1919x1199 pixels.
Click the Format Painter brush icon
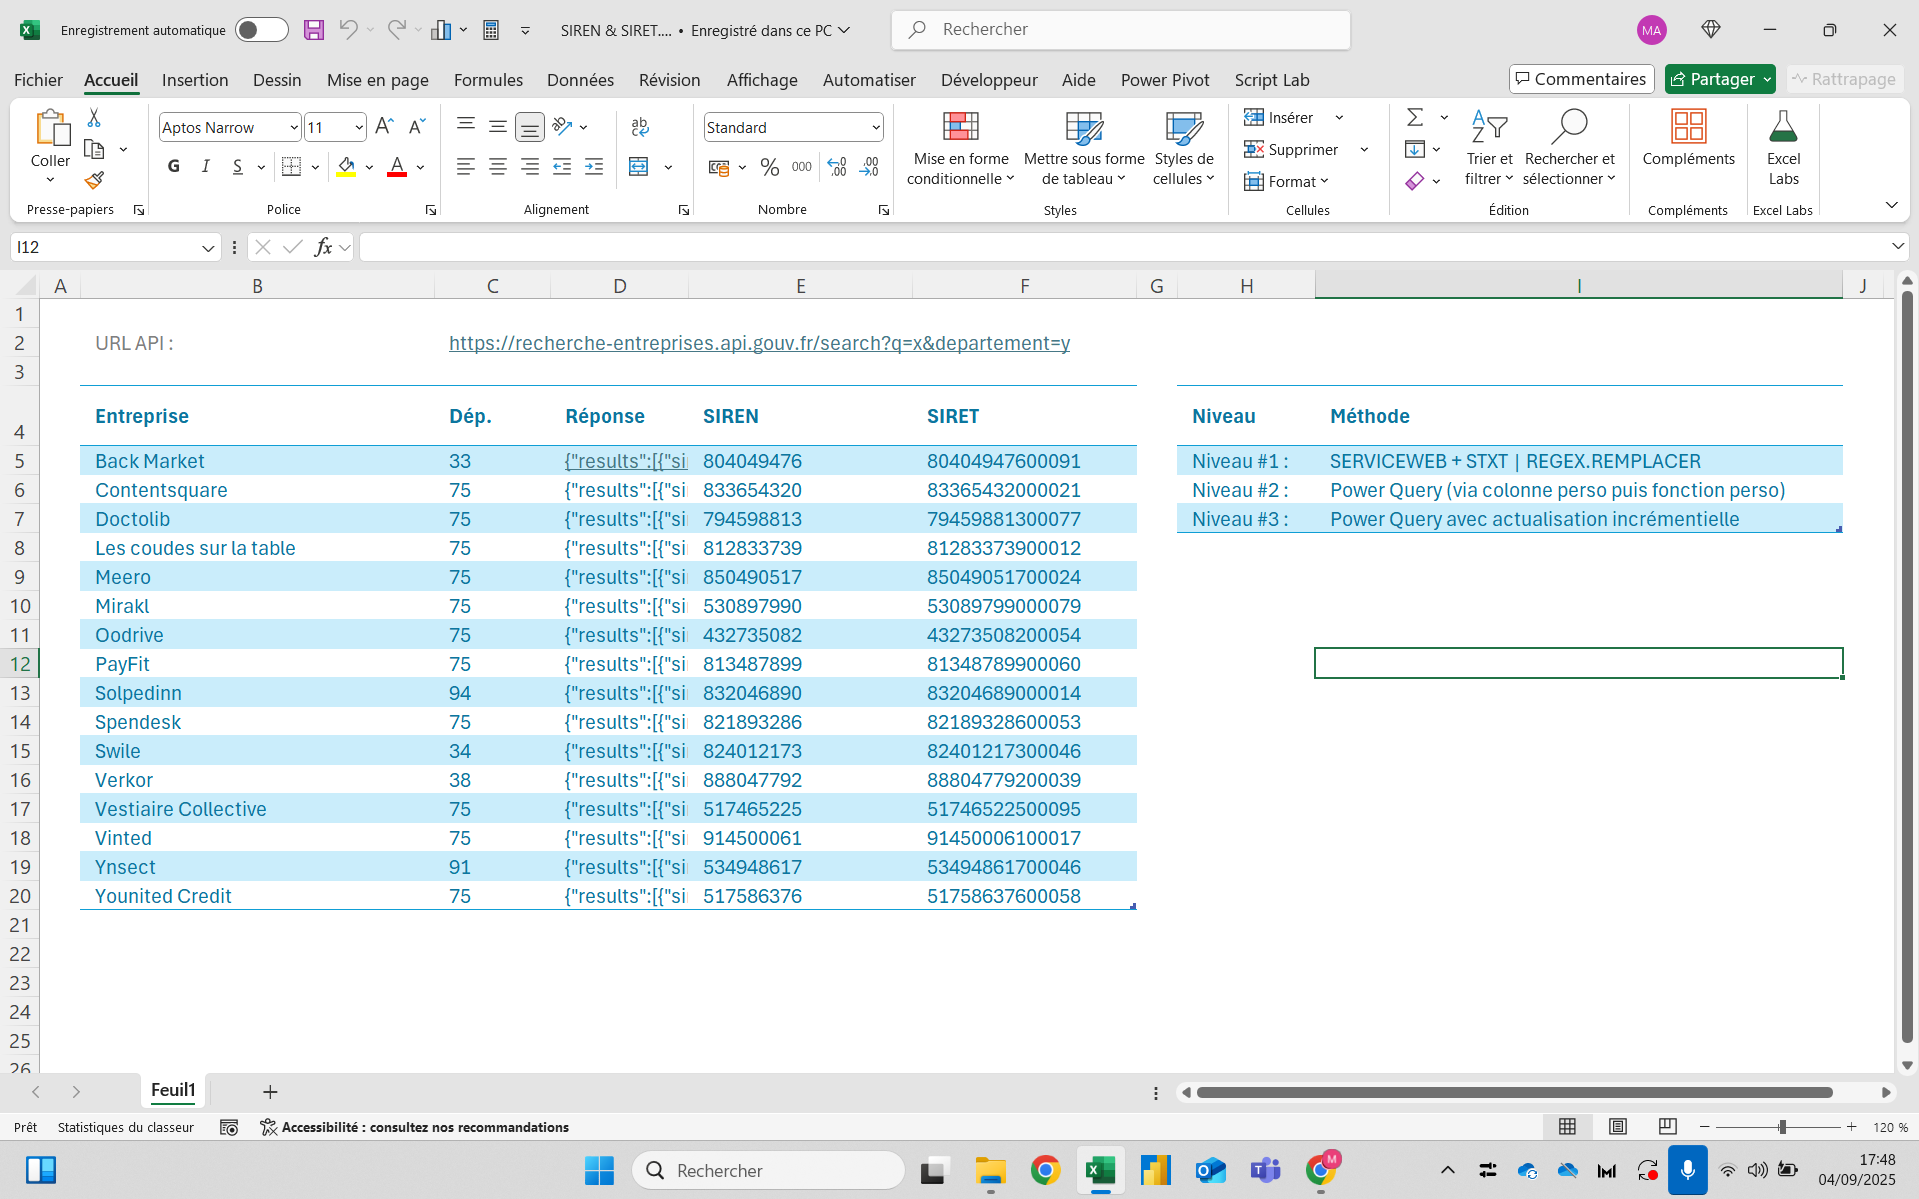point(94,180)
